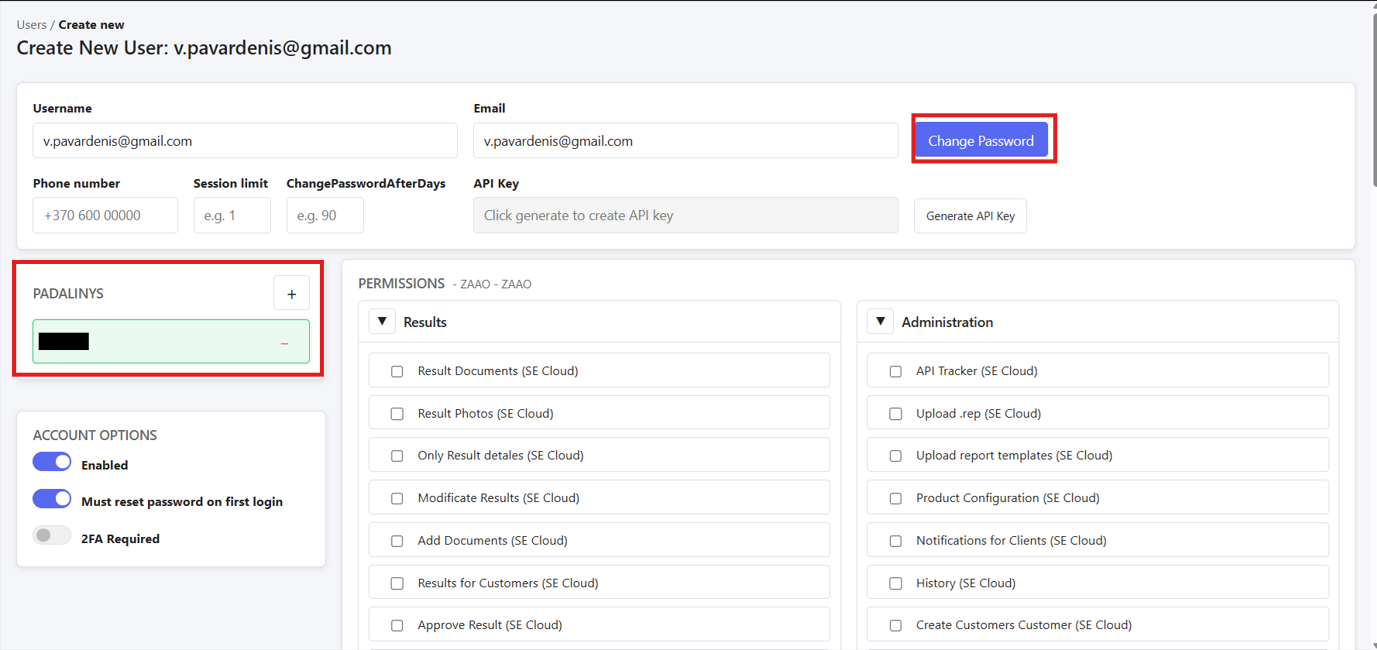1377x650 pixels.
Task: Select the green department entry under PADALINYS
Action: (171, 342)
